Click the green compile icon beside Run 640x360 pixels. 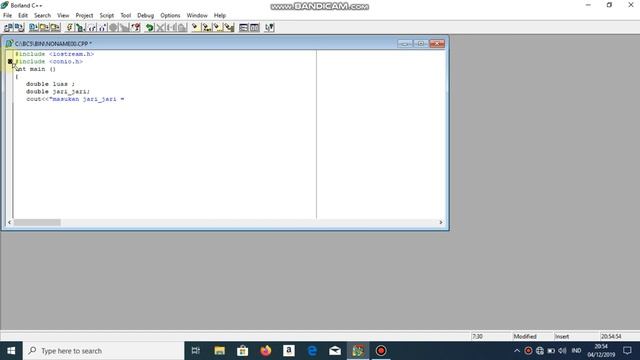click(x=80, y=27)
